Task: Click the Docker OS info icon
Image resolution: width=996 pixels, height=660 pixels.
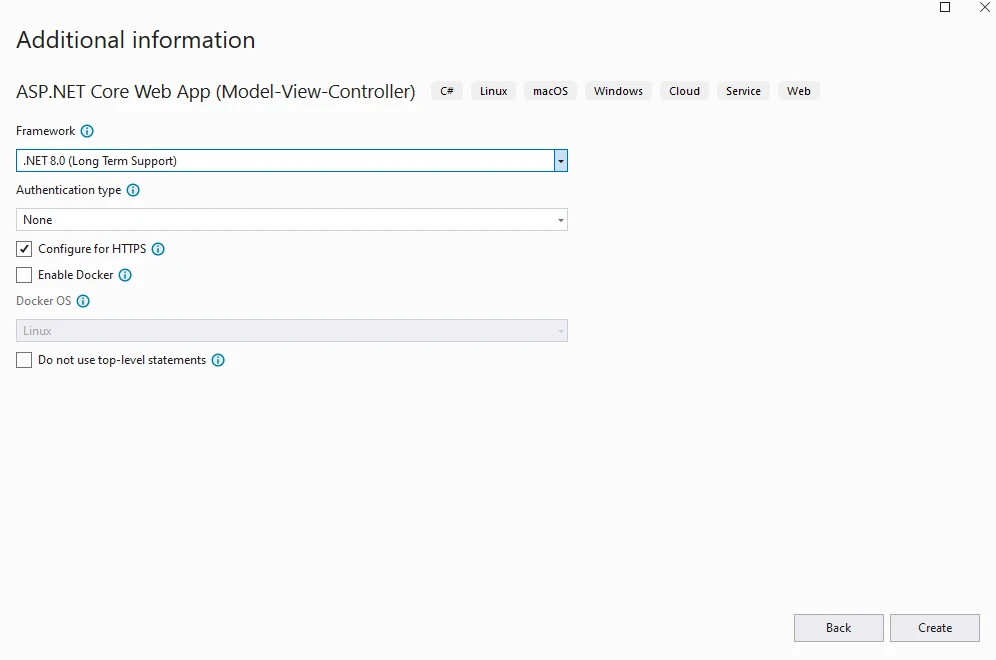Action: (83, 301)
